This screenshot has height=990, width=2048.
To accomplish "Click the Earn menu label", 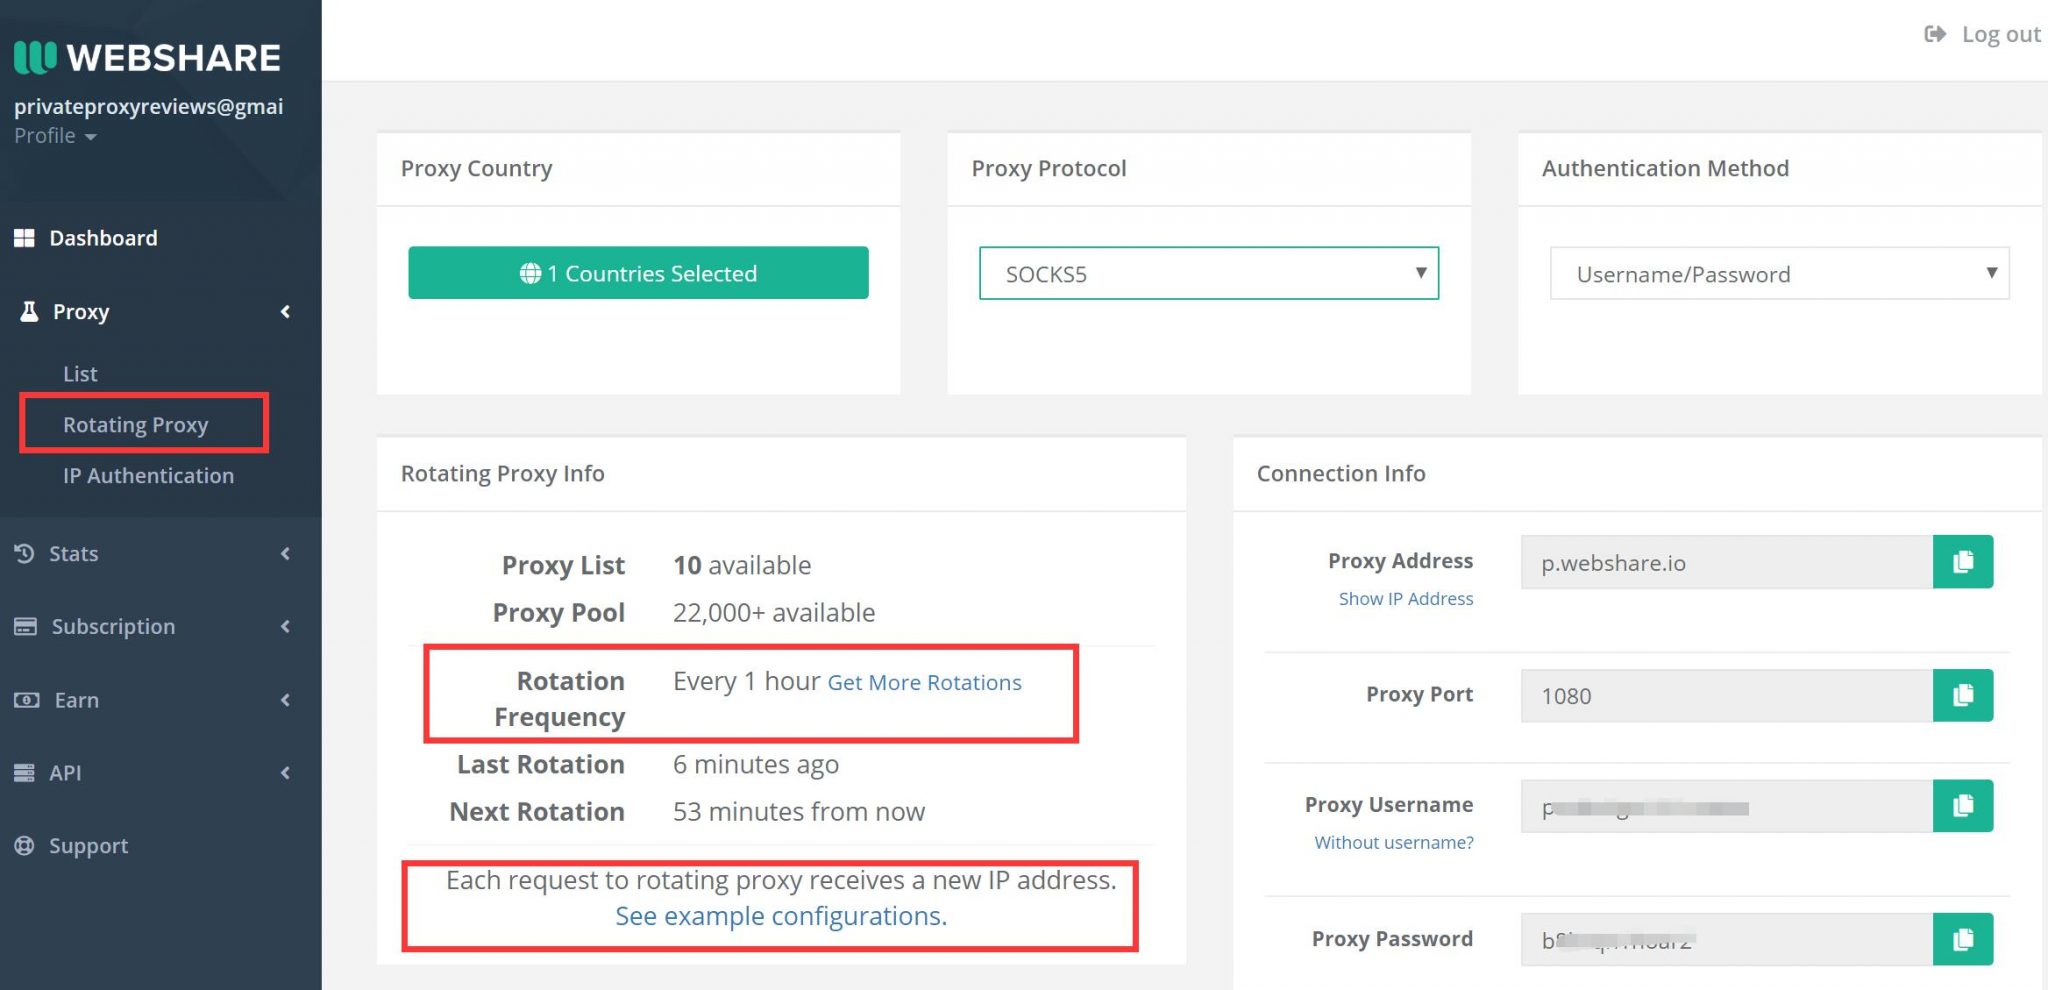I will click(x=76, y=700).
